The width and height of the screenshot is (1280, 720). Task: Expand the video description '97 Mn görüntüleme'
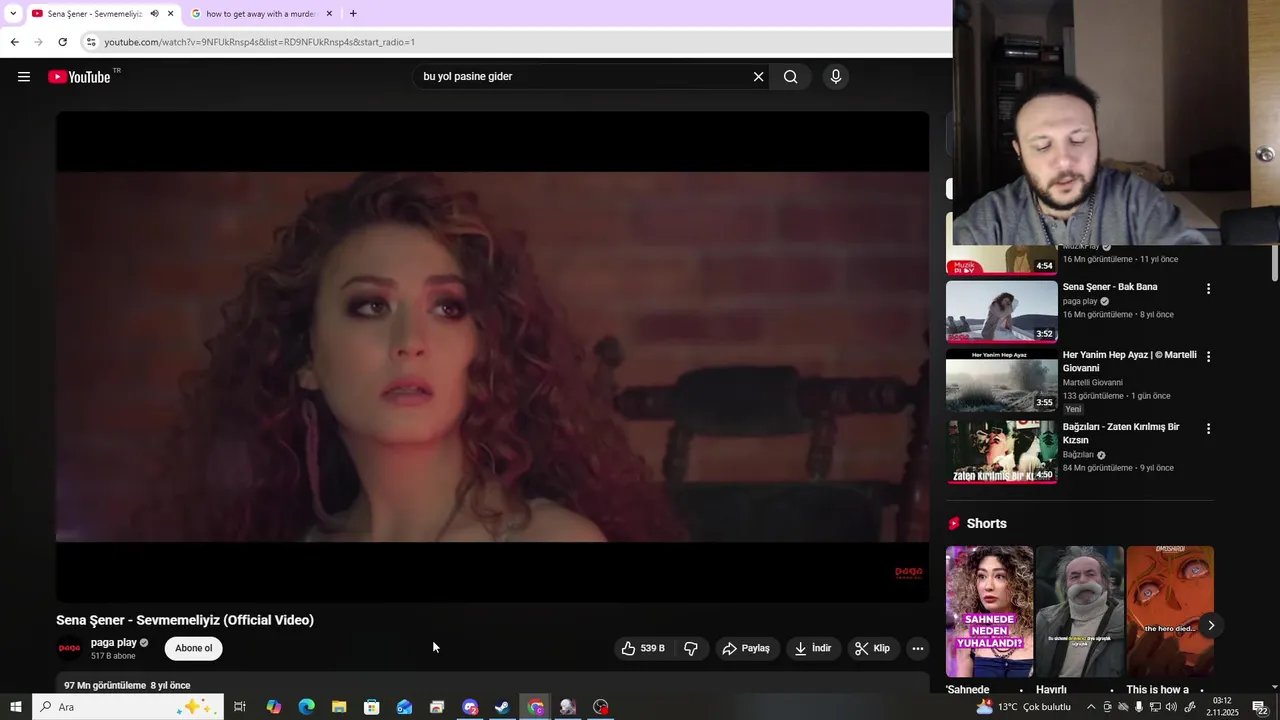coord(127,685)
